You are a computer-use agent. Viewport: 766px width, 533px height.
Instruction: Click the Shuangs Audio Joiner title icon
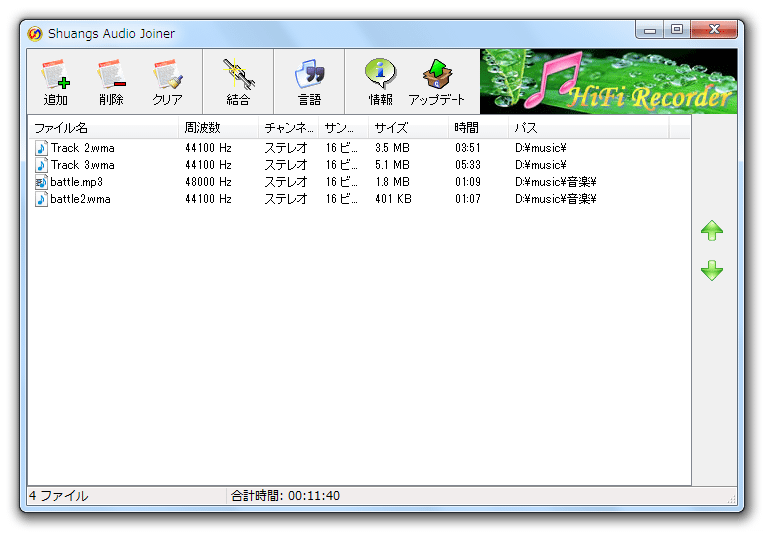[35, 33]
